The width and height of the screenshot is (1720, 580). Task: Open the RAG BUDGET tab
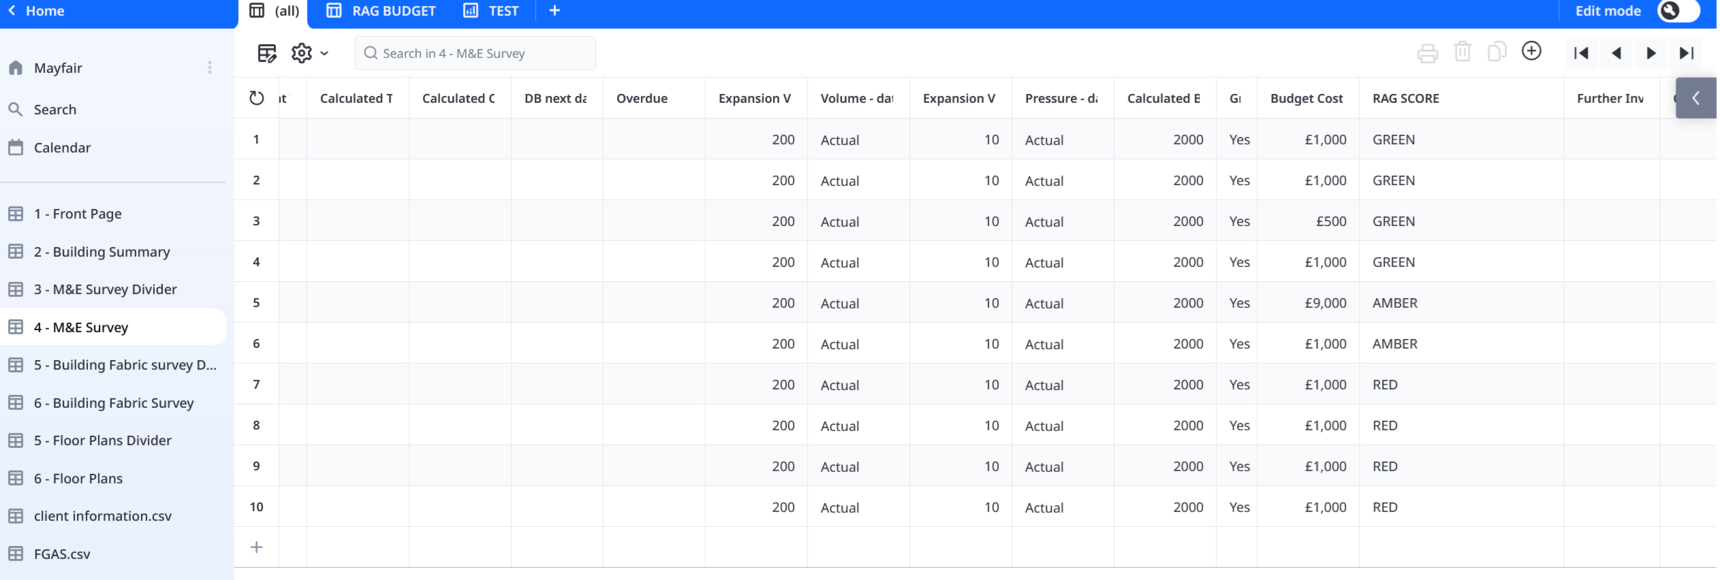point(381,11)
